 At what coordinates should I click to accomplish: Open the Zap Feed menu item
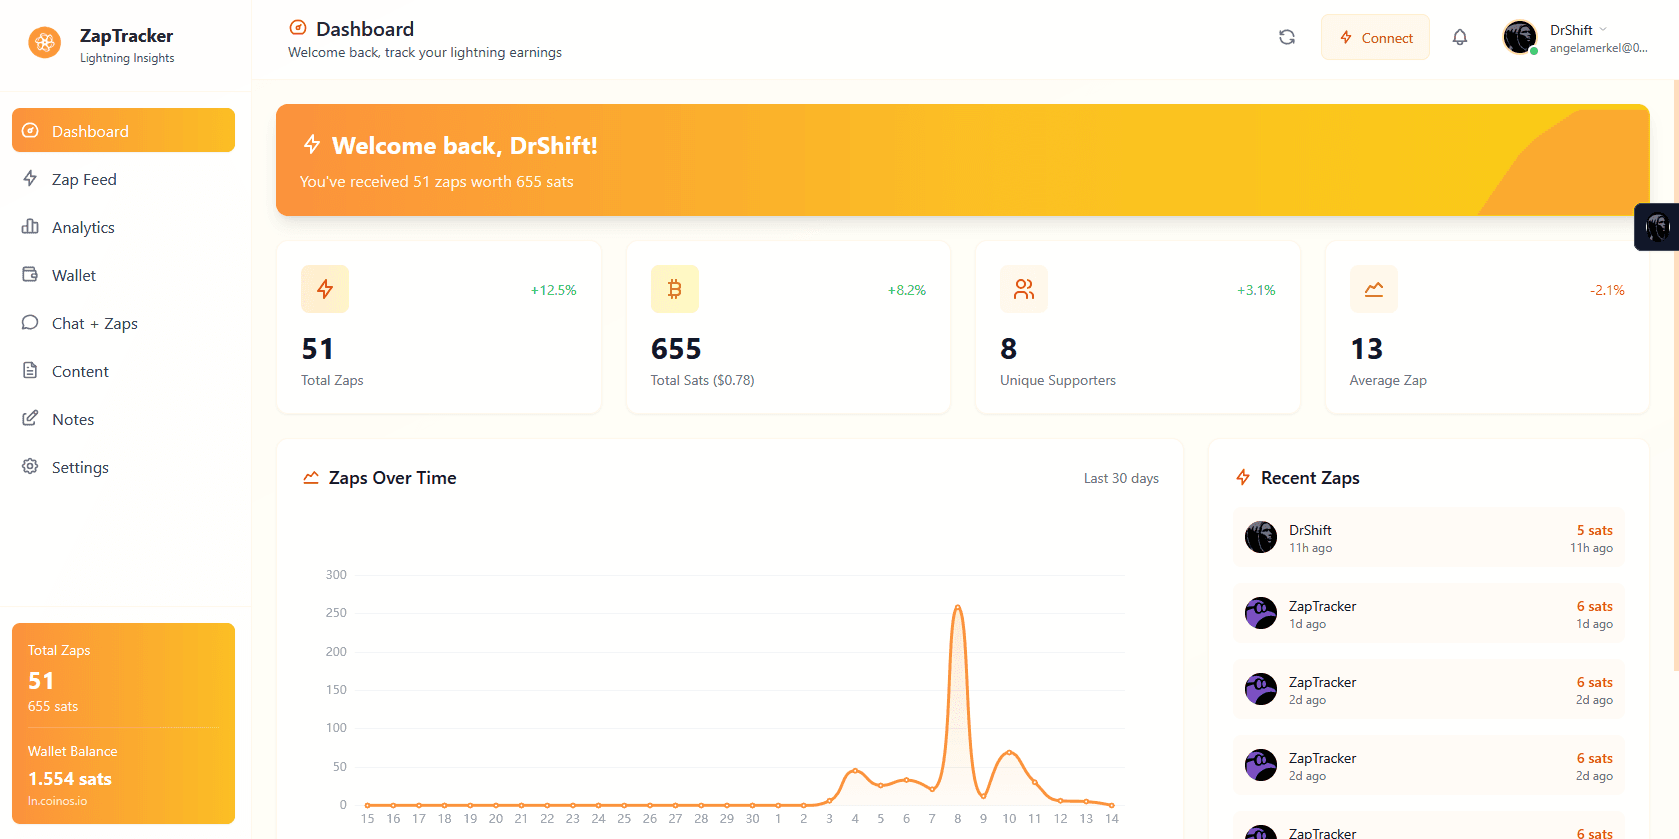coord(84,179)
